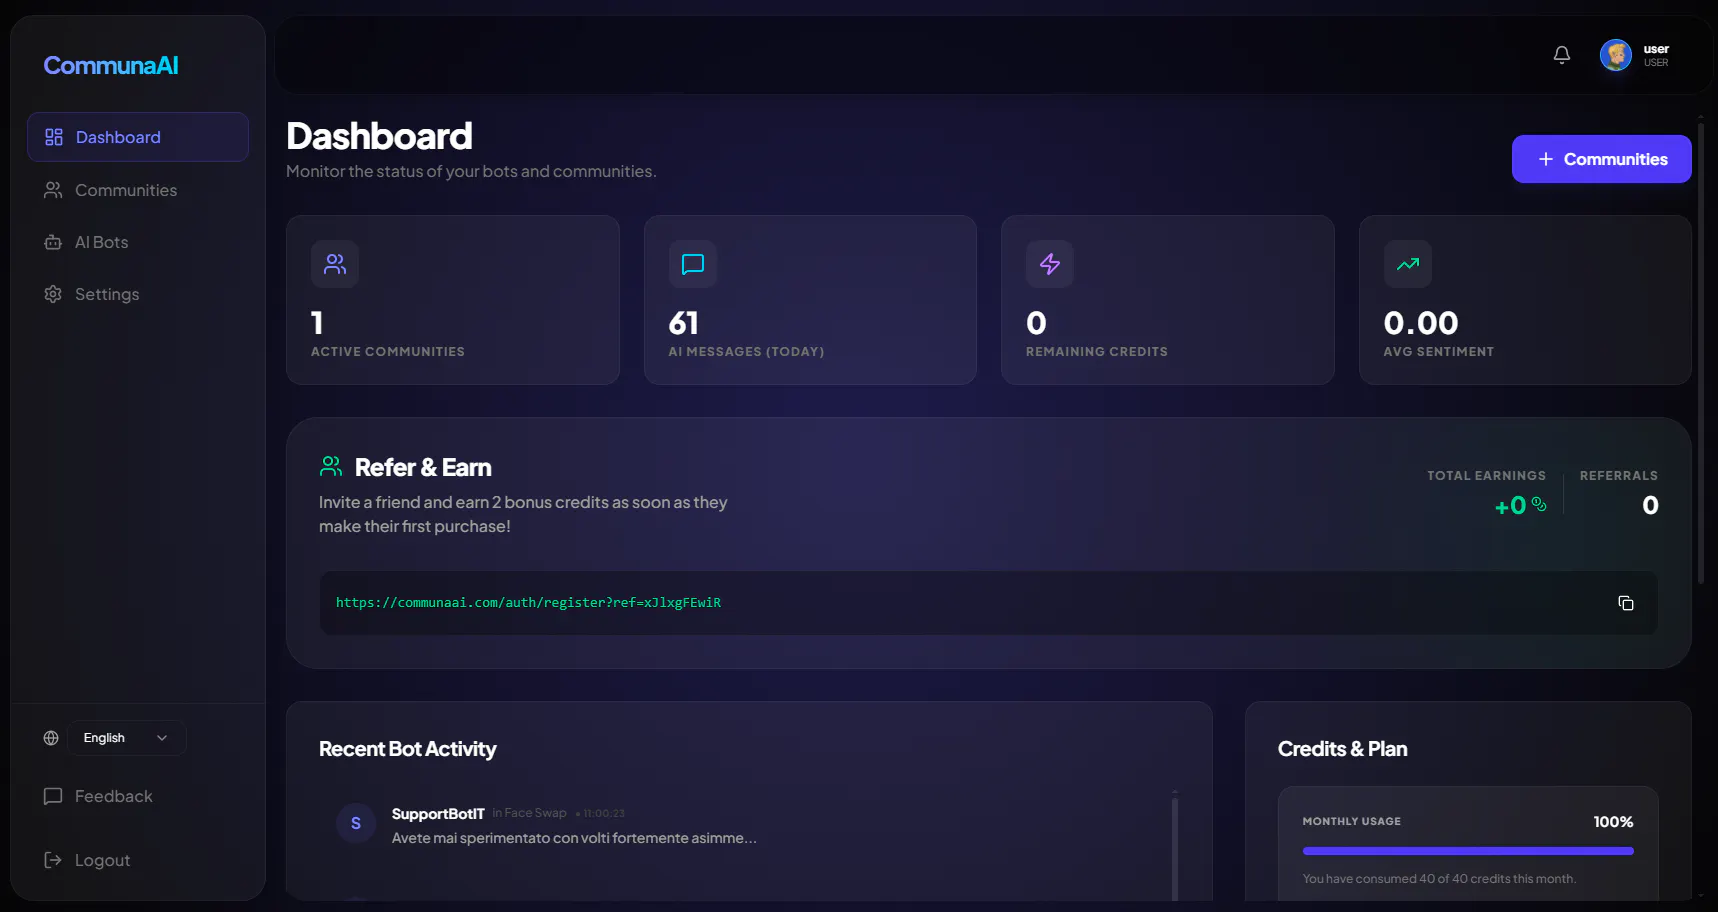The image size is (1718, 912).
Task: Click the avg sentiment trend icon
Action: [1408, 264]
